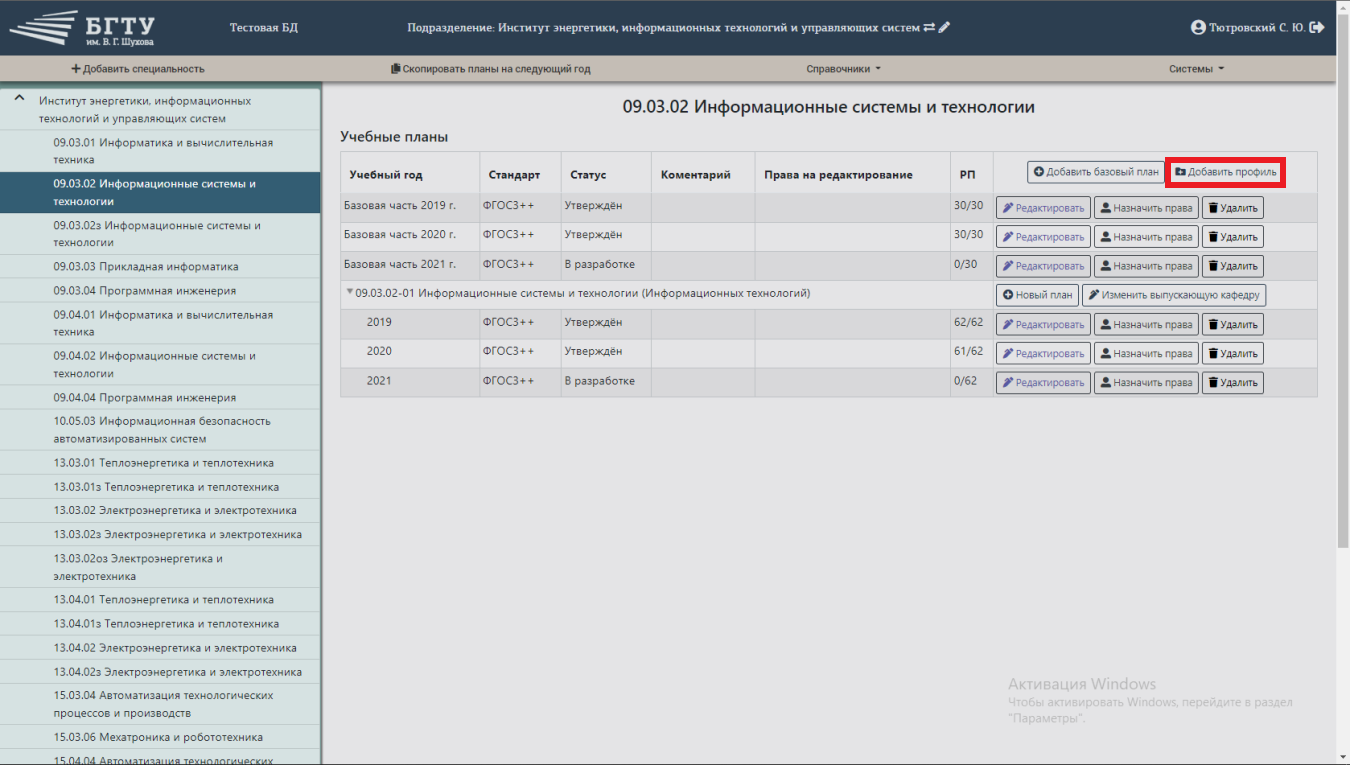Click the Тестовая БД label in header
1350x765 pixels.
click(264, 28)
